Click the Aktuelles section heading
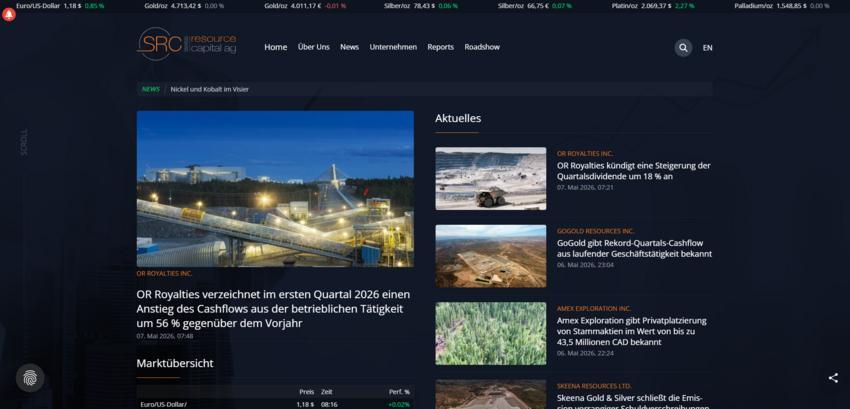This screenshot has height=409, width=850. pos(458,118)
